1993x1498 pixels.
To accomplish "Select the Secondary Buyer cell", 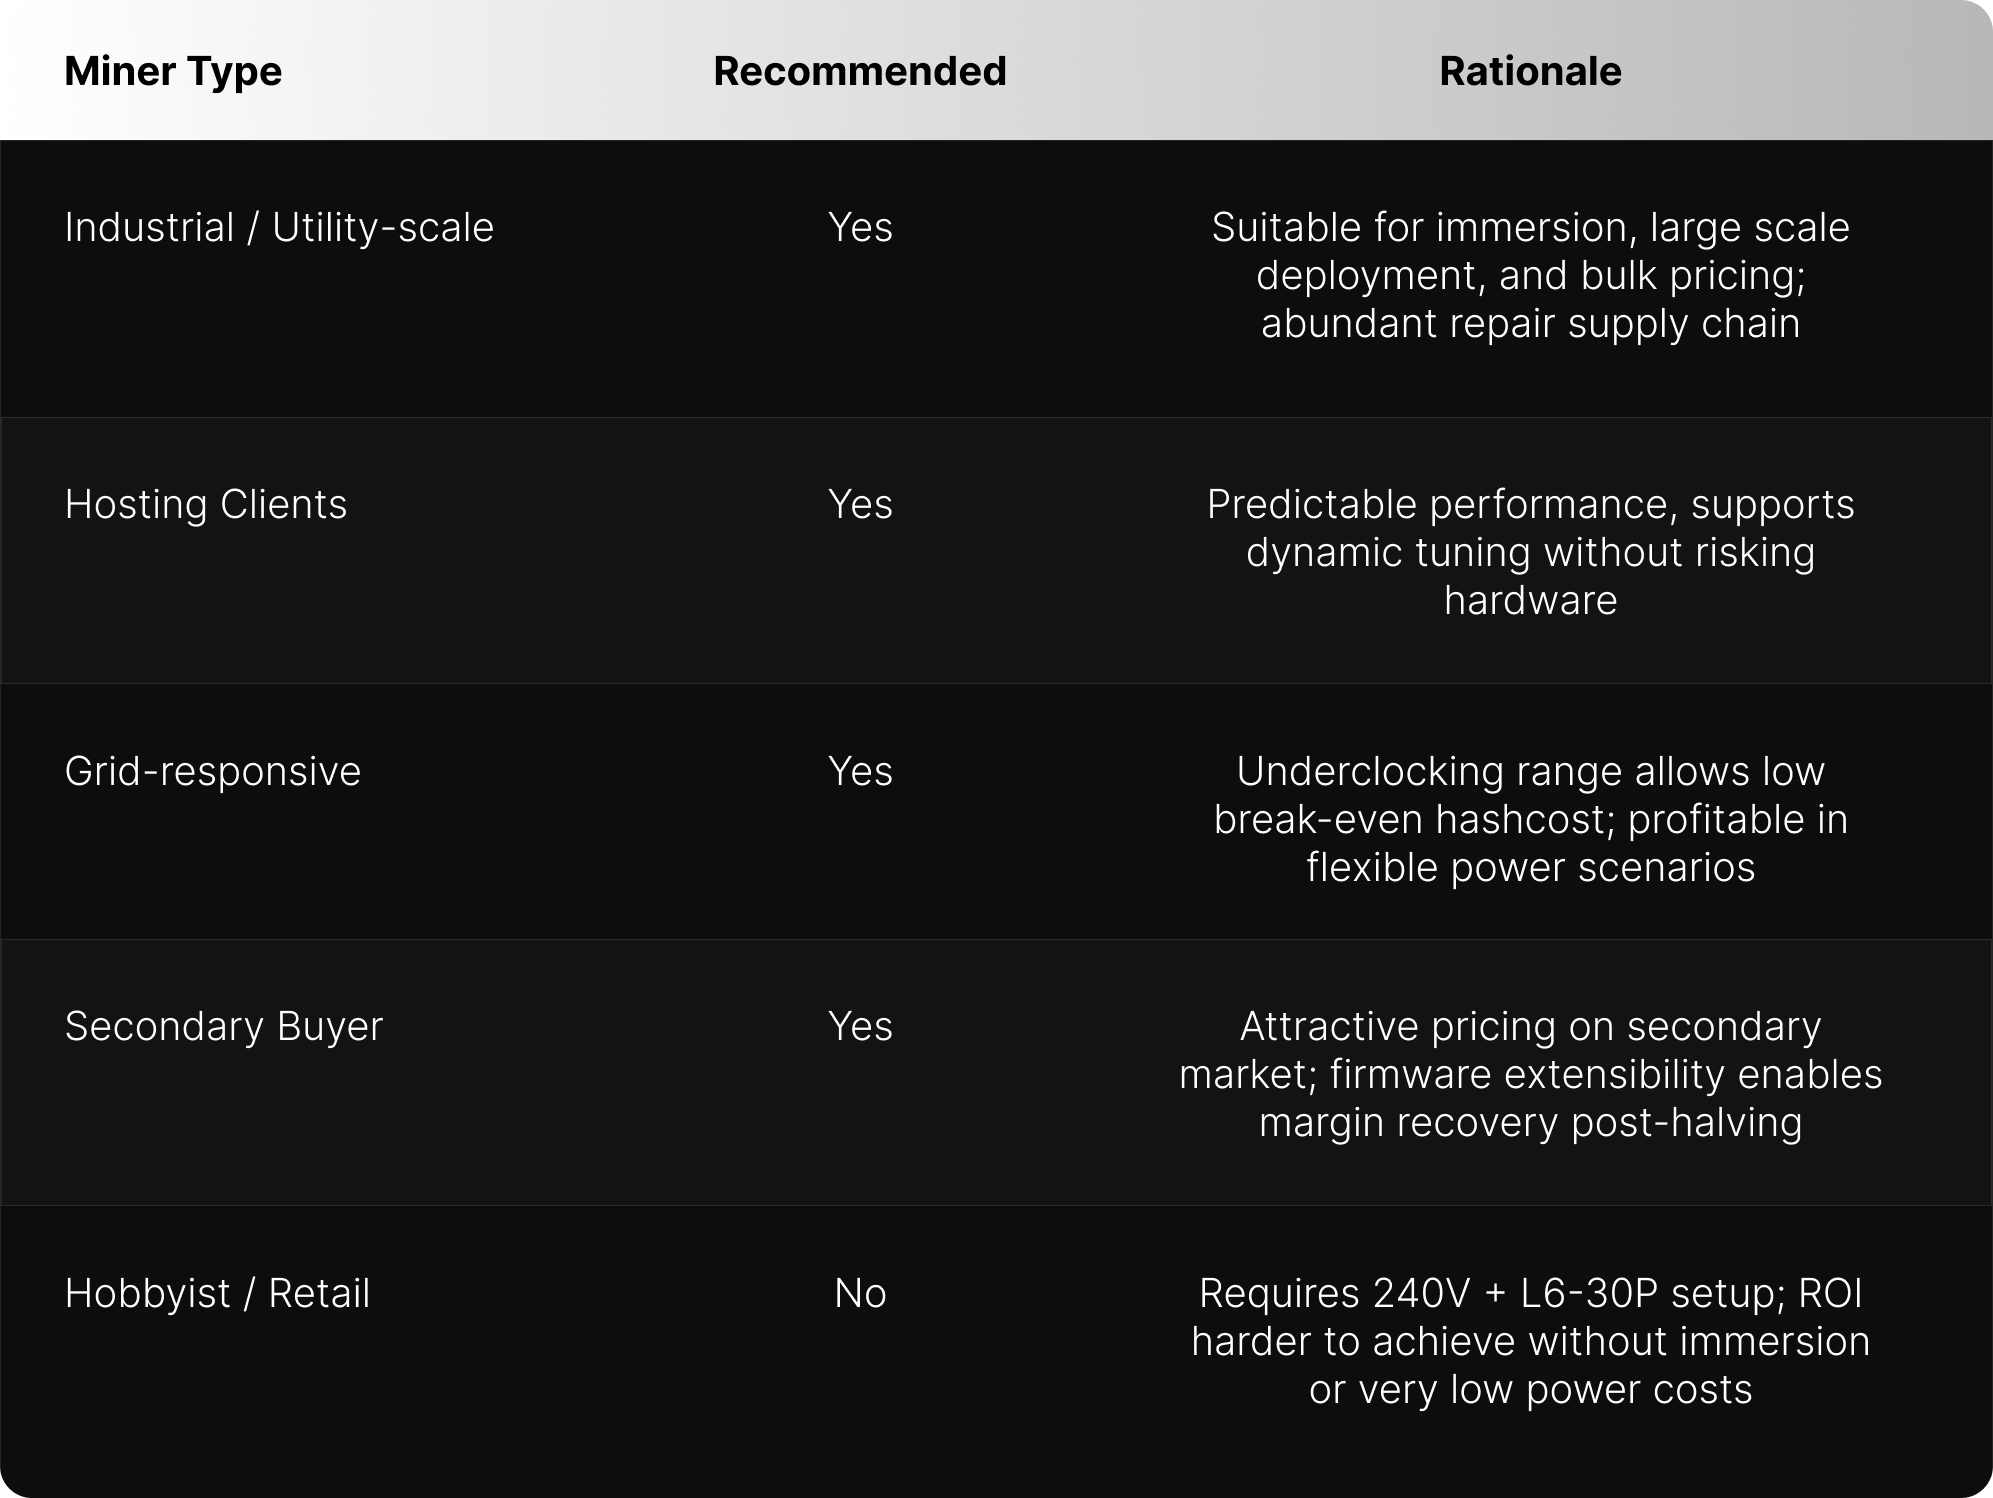I will [224, 1027].
